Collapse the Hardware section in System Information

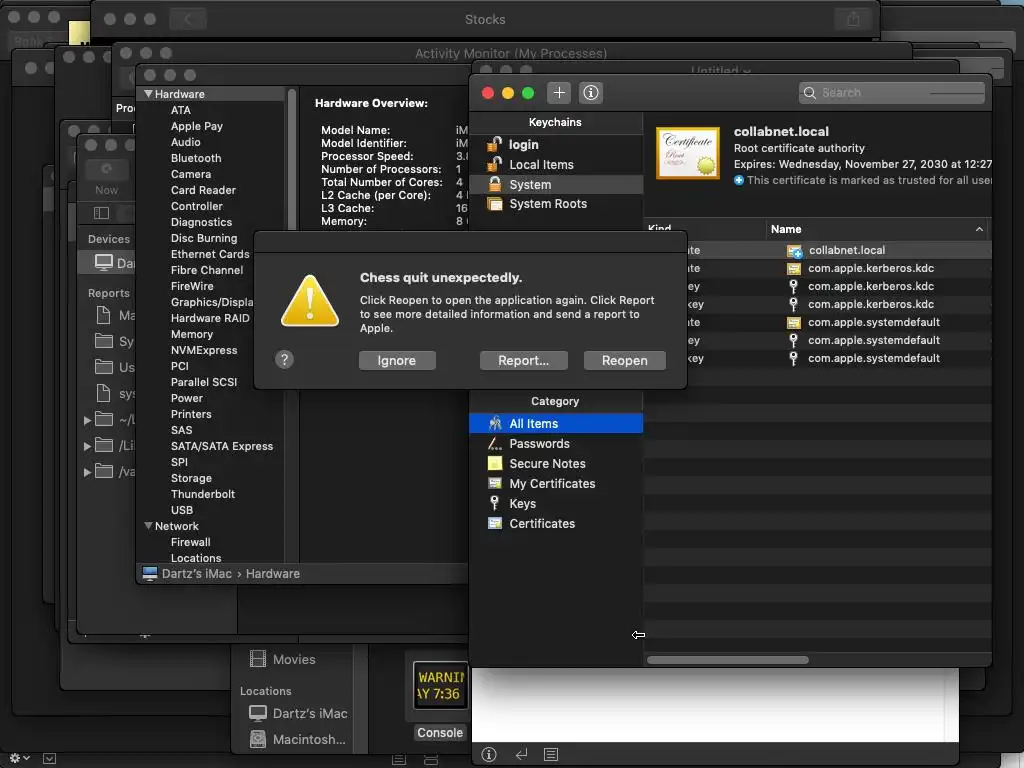pyautogui.click(x=148, y=94)
